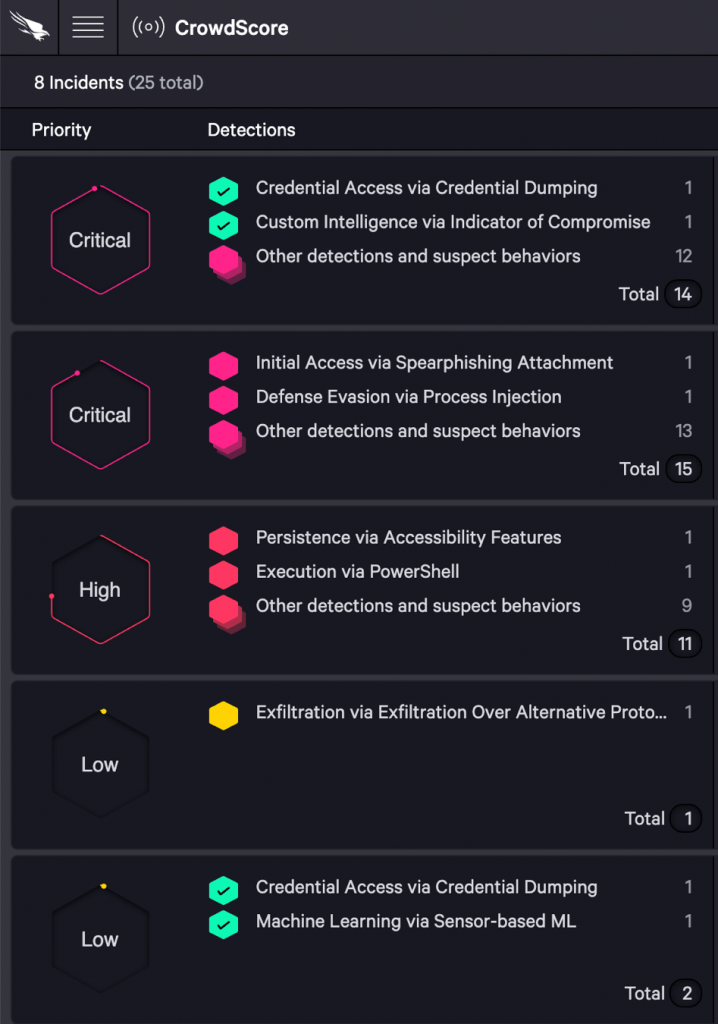The image size is (718, 1024).
Task: Click green check beside Custom Intelligence detection
Action: (x=223, y=223)
